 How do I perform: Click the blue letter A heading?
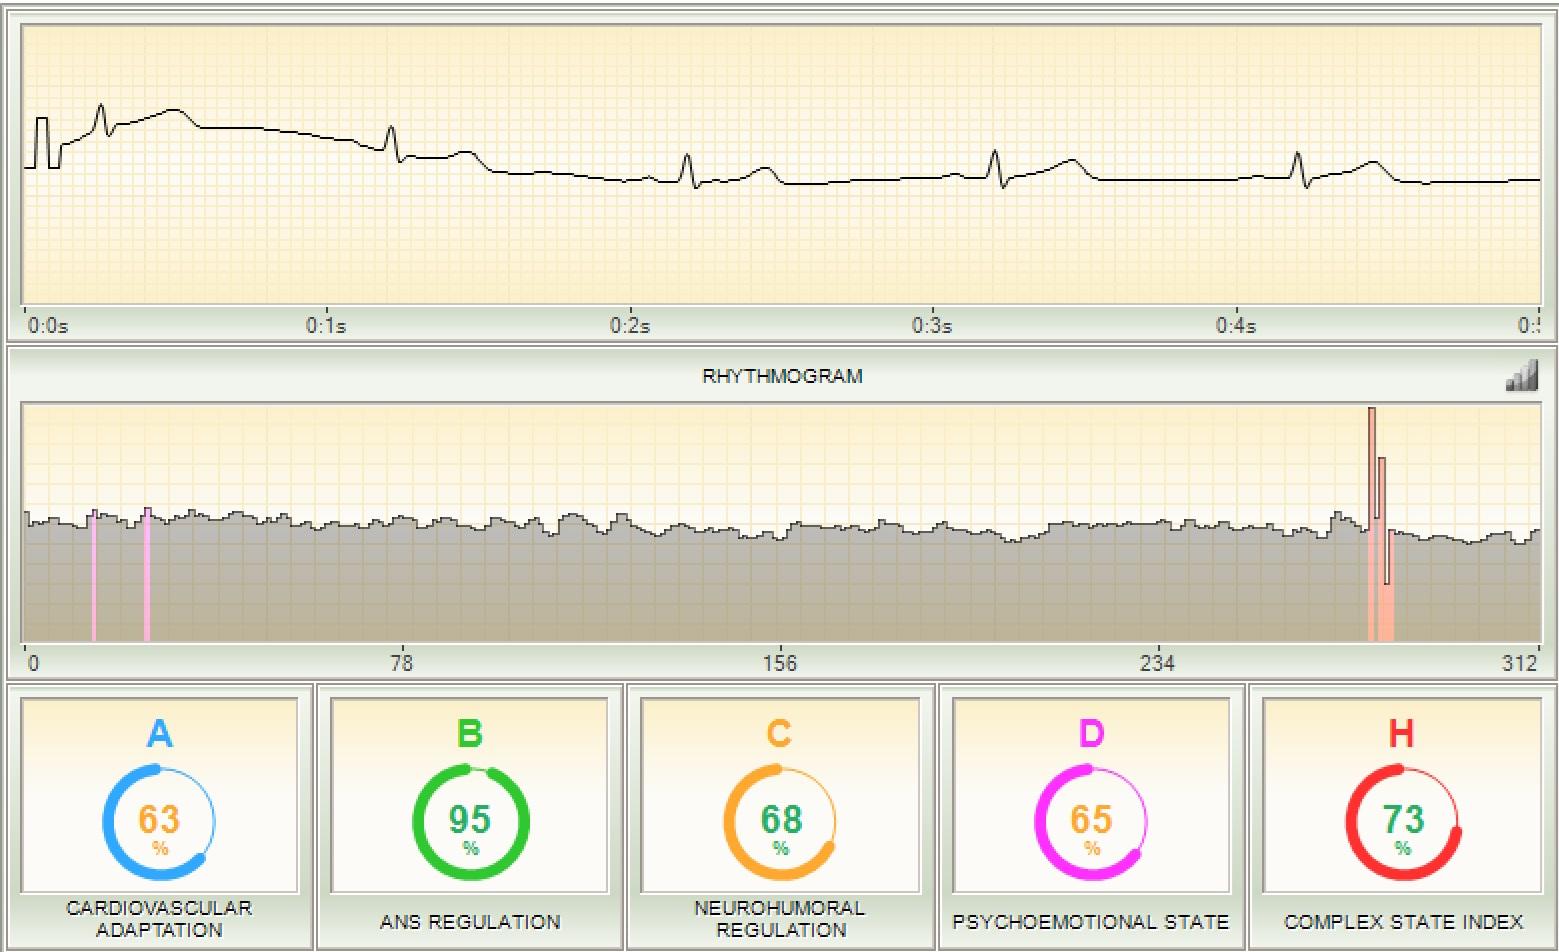[159, 735]
